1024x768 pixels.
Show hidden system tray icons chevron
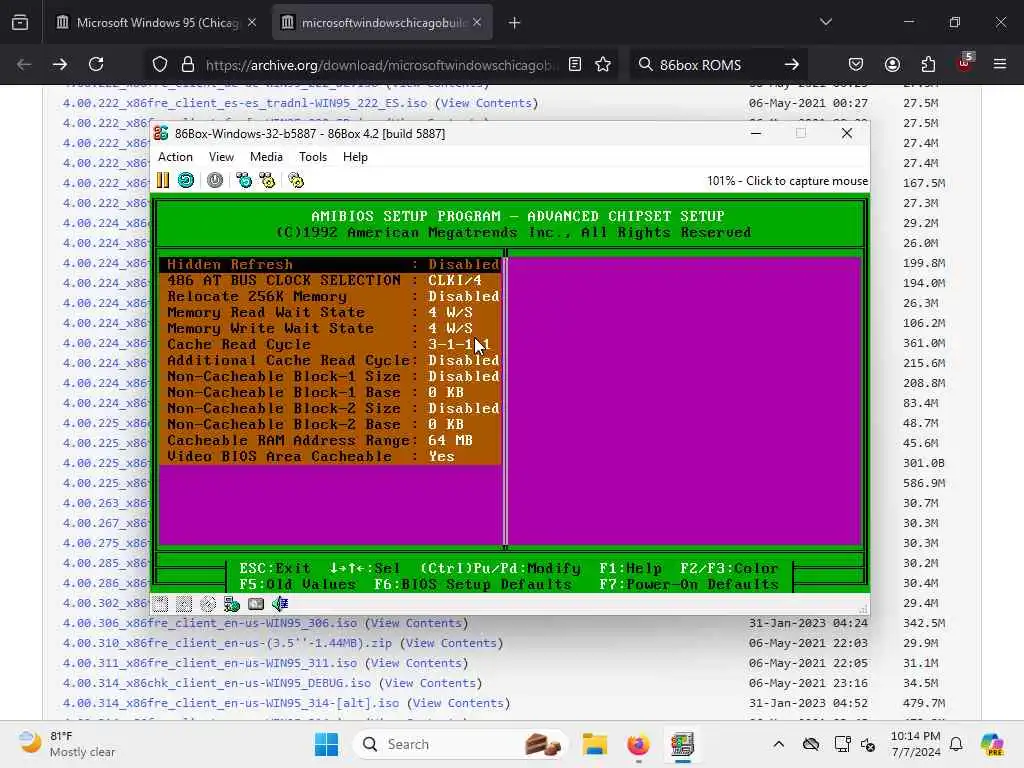(778, 744)
